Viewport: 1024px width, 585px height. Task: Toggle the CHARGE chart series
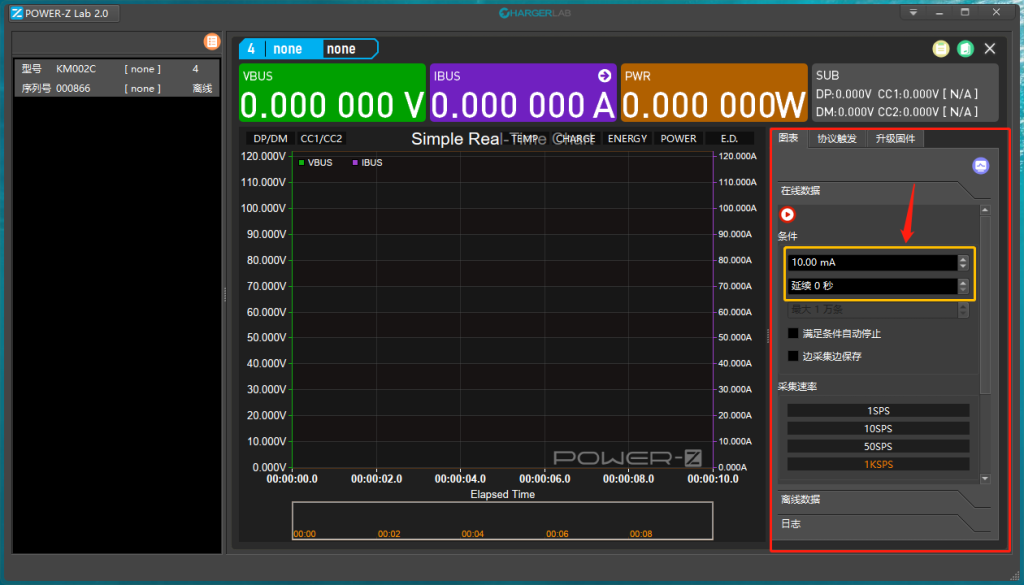point(575,138)
